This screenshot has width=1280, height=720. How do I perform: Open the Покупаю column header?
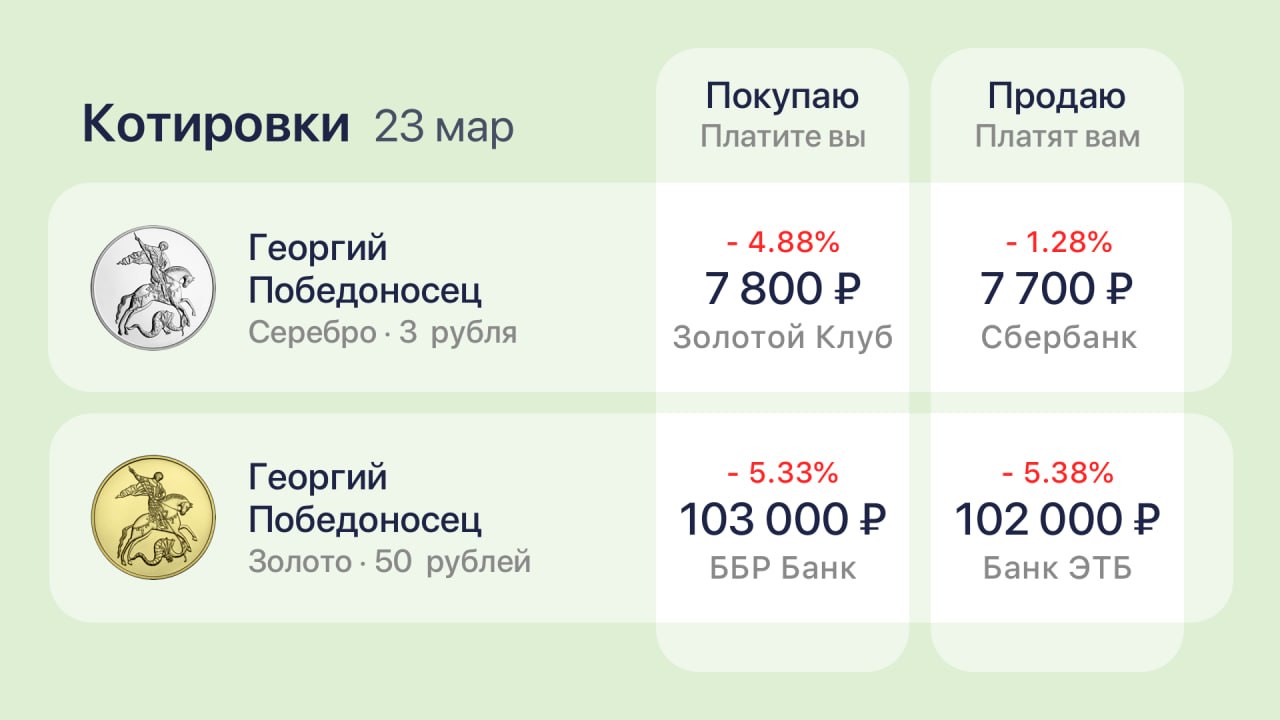coord(782,97)
